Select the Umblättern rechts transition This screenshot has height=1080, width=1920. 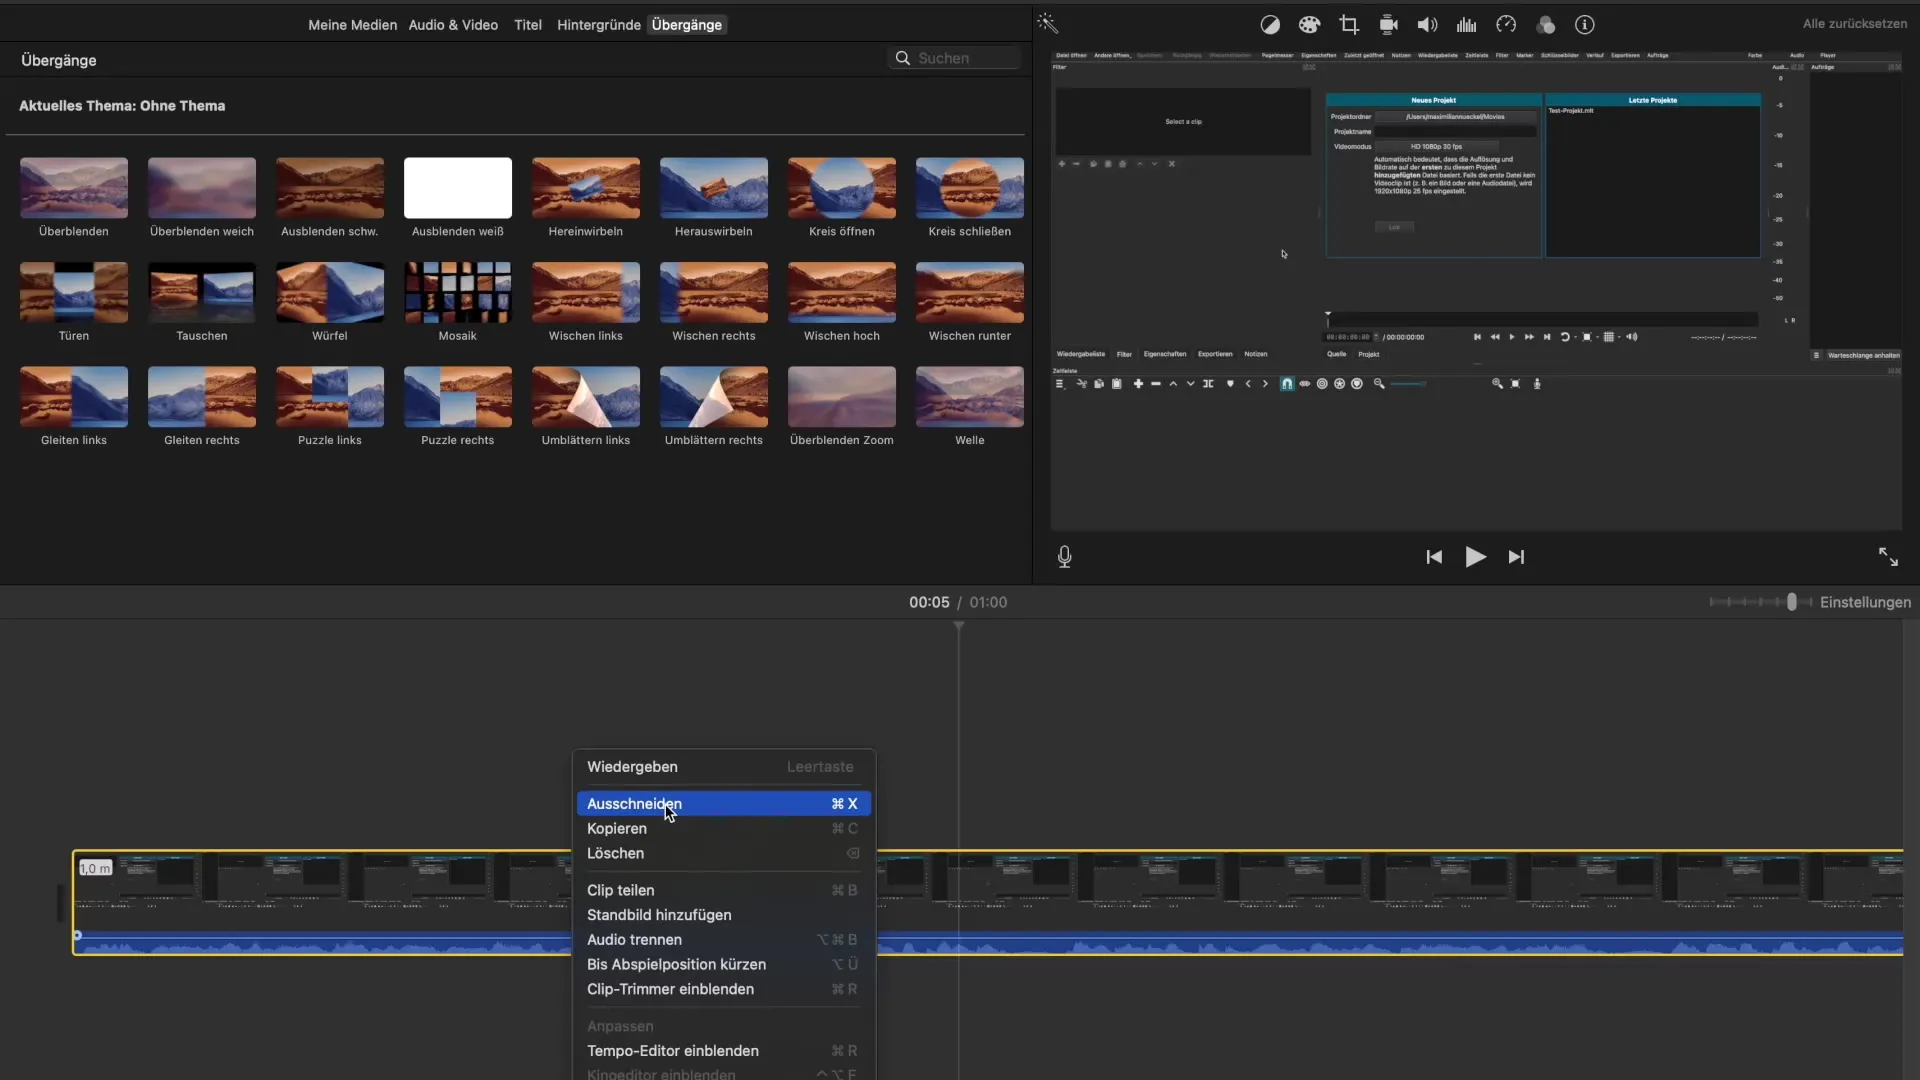coord(714,397)
